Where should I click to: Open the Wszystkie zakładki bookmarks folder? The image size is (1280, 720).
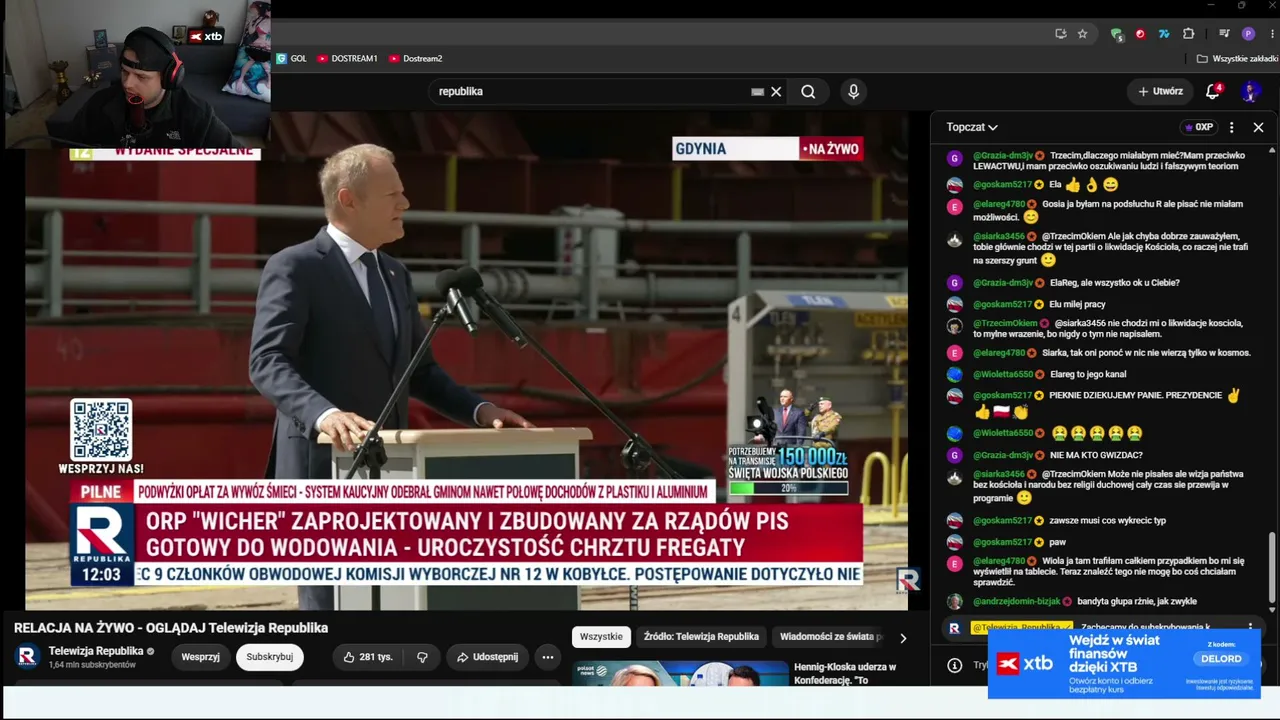click(x=1237, y=59)
